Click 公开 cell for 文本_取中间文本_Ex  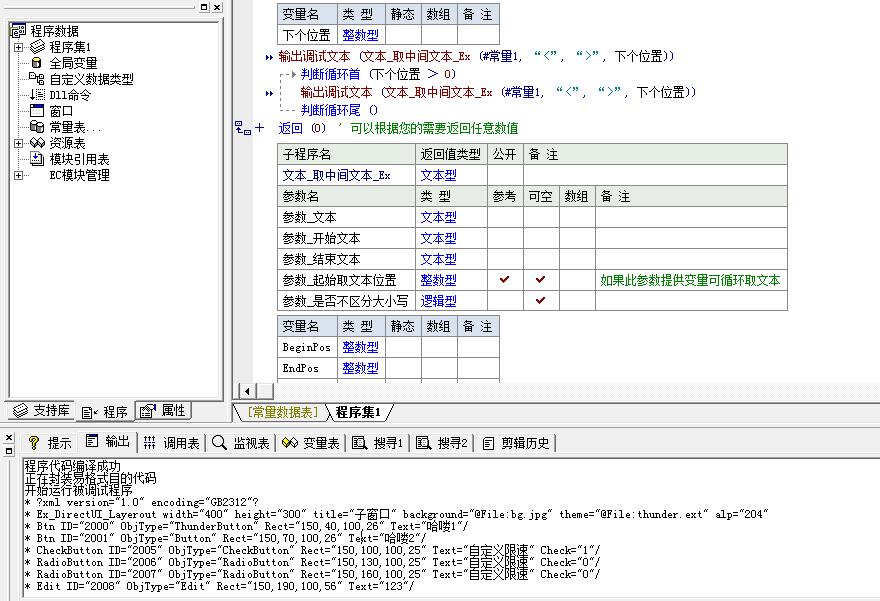(505, 175)
